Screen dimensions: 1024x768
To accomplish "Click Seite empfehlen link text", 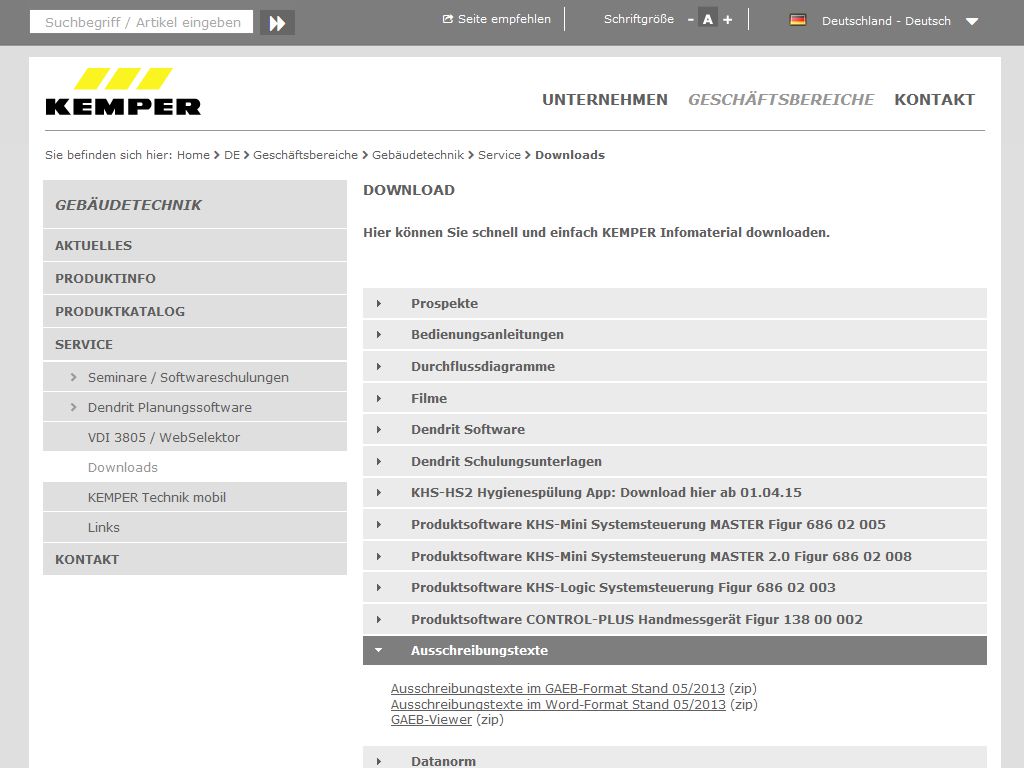I will click(x=504, y=20).
